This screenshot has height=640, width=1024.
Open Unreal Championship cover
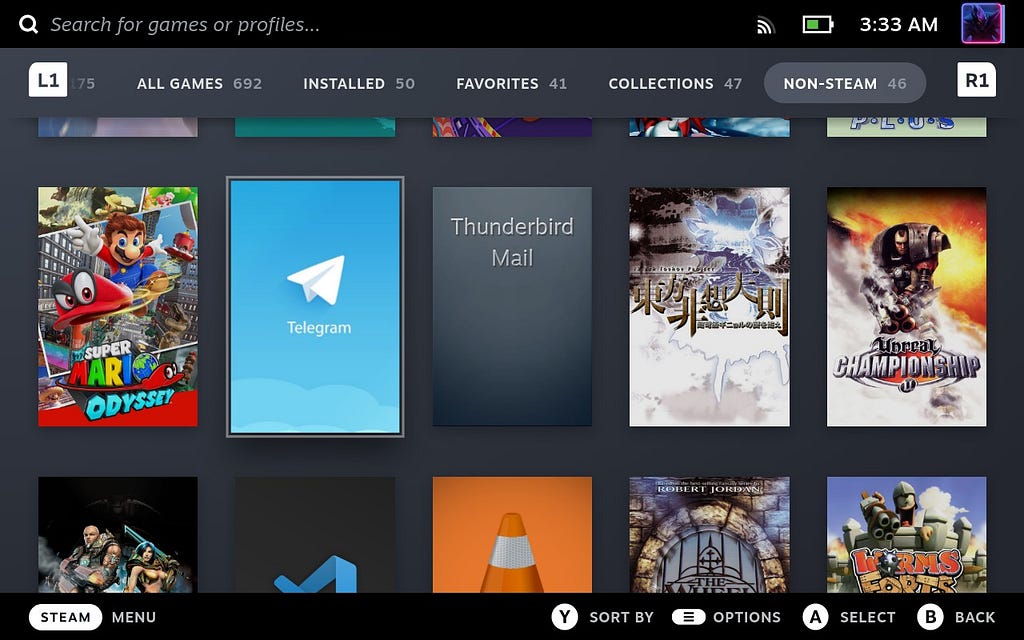point(906,307)
